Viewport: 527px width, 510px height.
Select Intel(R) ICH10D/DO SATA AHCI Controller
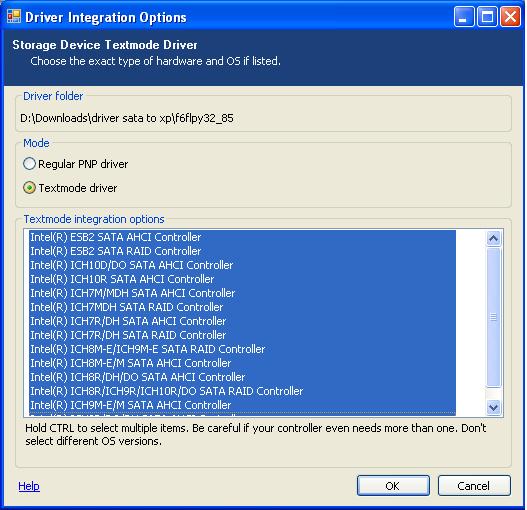click(242, 265)
